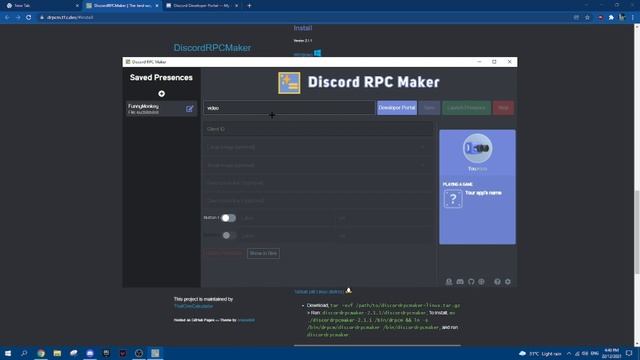Open OBS Studio from the taskbar
Screen dimensions: 640x360
tap(139, 353)
